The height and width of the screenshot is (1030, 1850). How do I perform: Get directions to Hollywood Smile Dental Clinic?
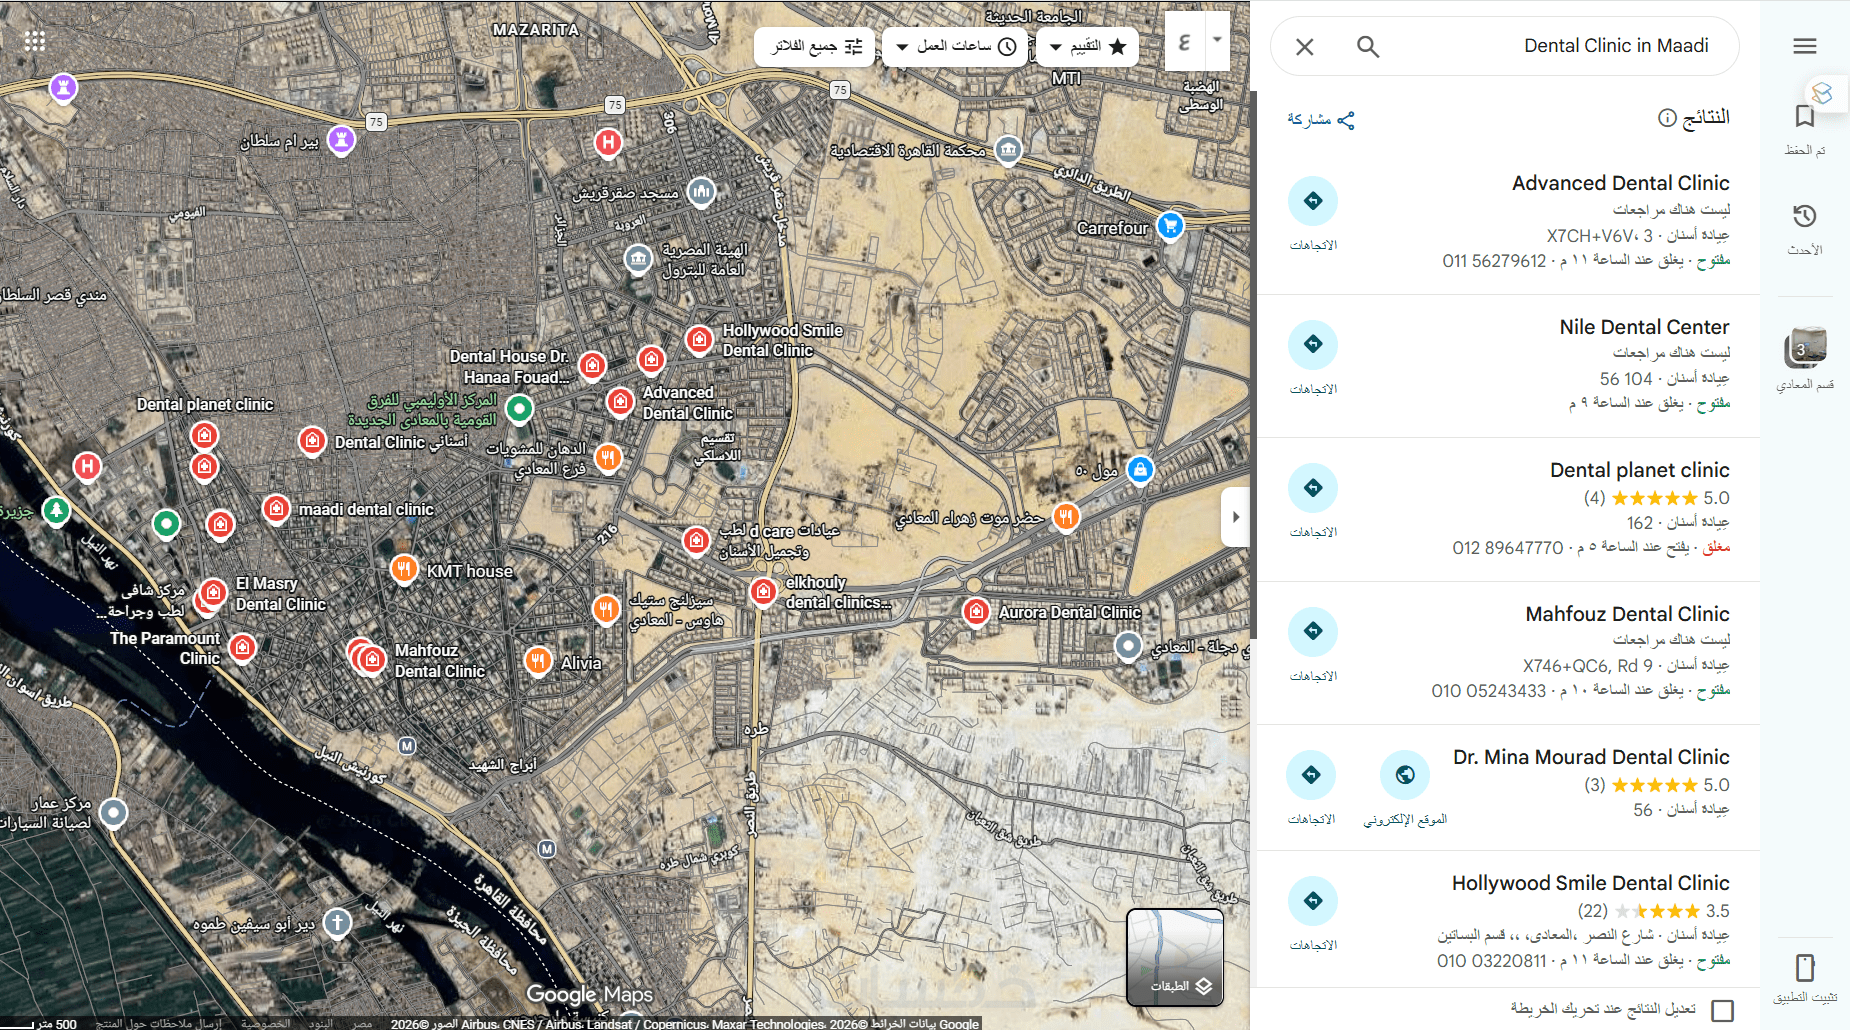1313,901
